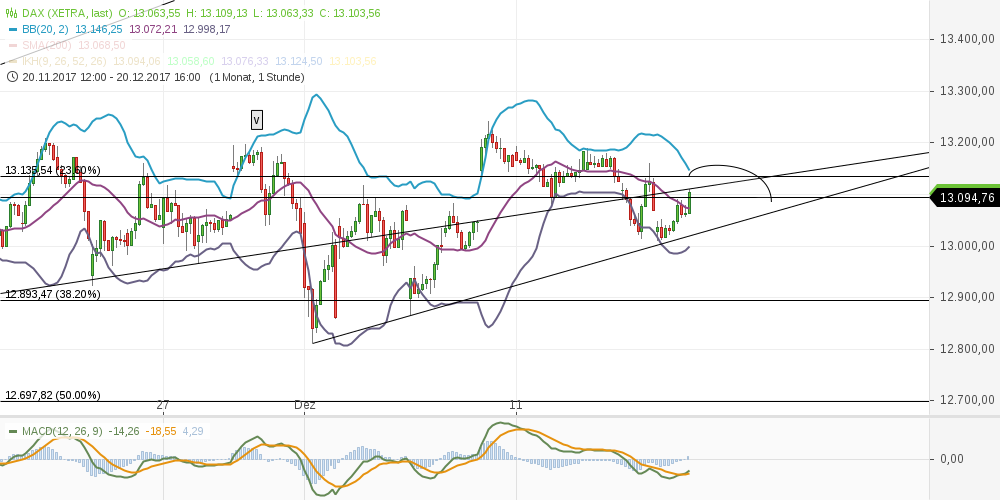The width and height of the screenshot is (1000, 500).
Task: Click the 12.697,82 (50.00%) Fibonacci label
Action: (53, 395)
